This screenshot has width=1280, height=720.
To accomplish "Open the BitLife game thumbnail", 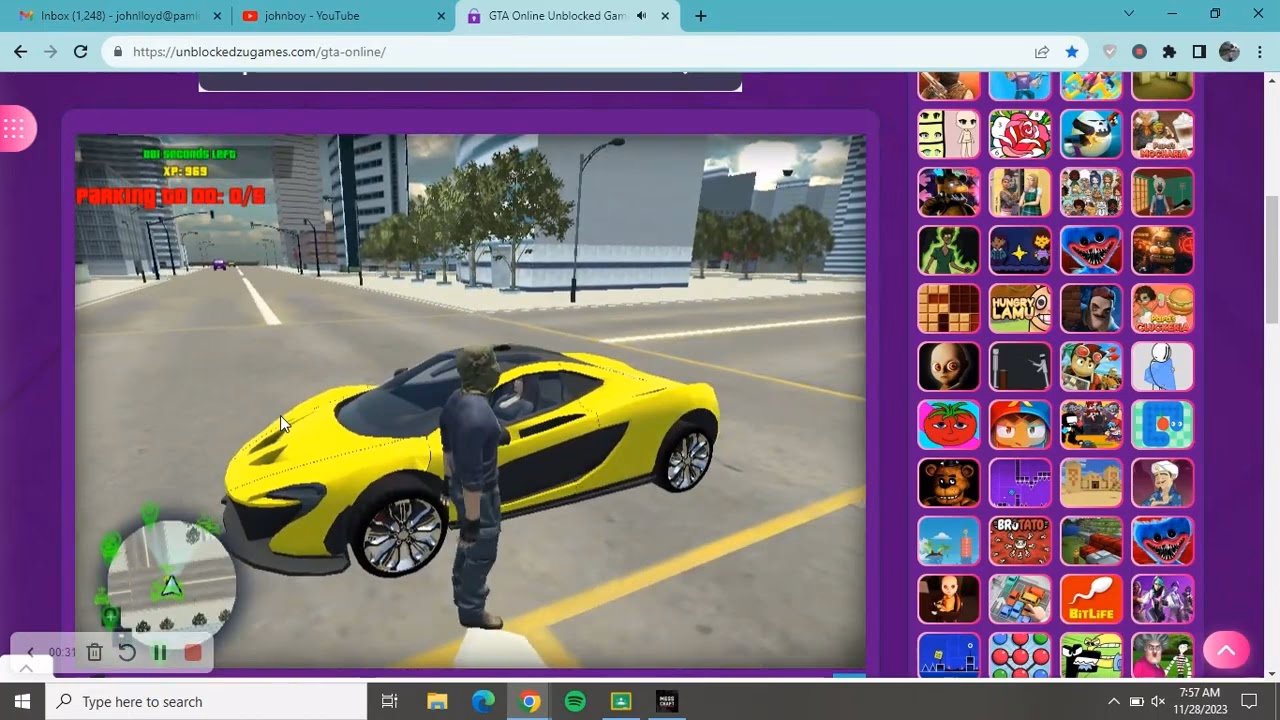I will pos(1091,598).
